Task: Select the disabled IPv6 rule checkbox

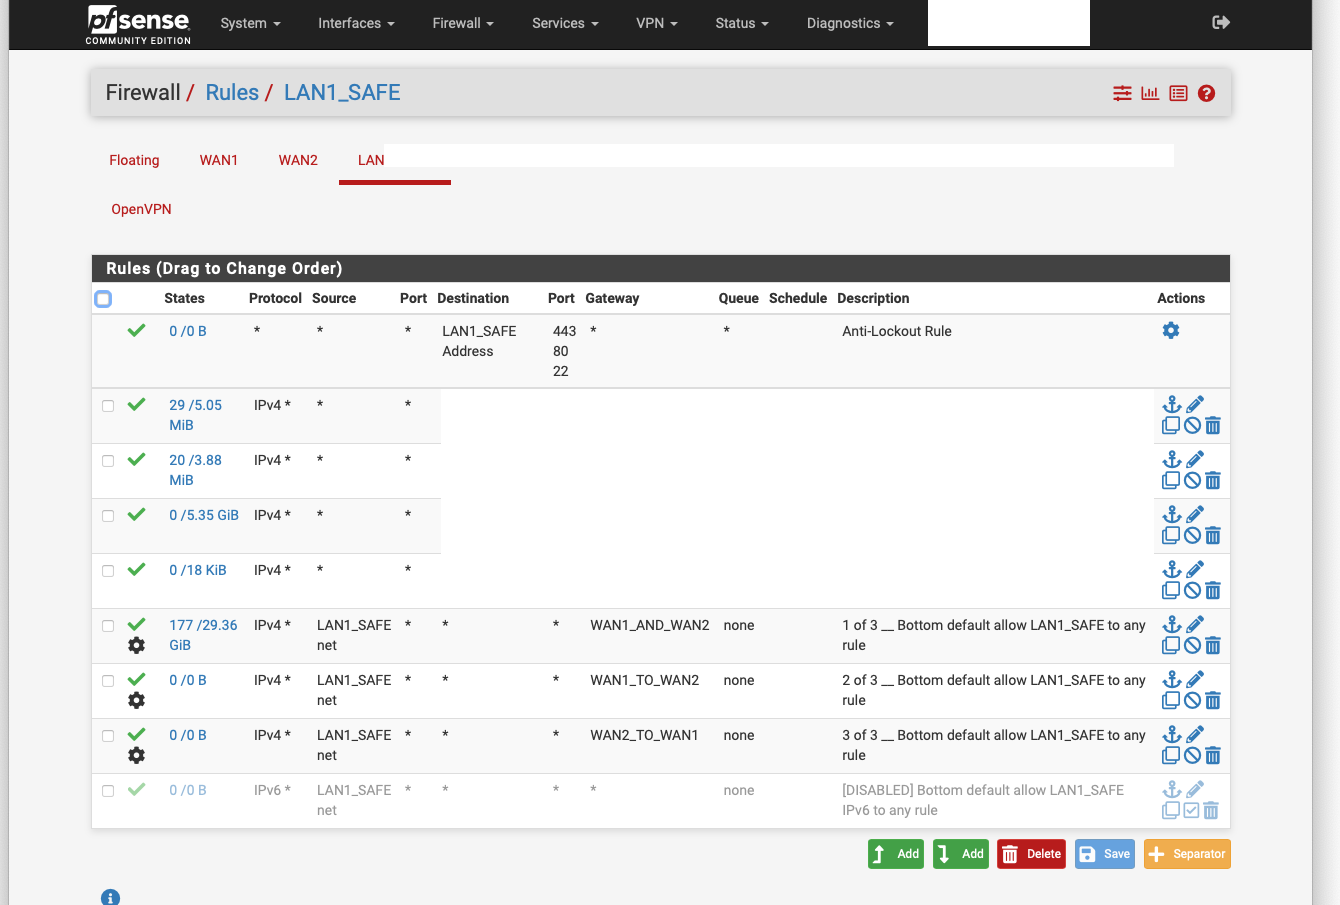Action: (x=108, y=790)
